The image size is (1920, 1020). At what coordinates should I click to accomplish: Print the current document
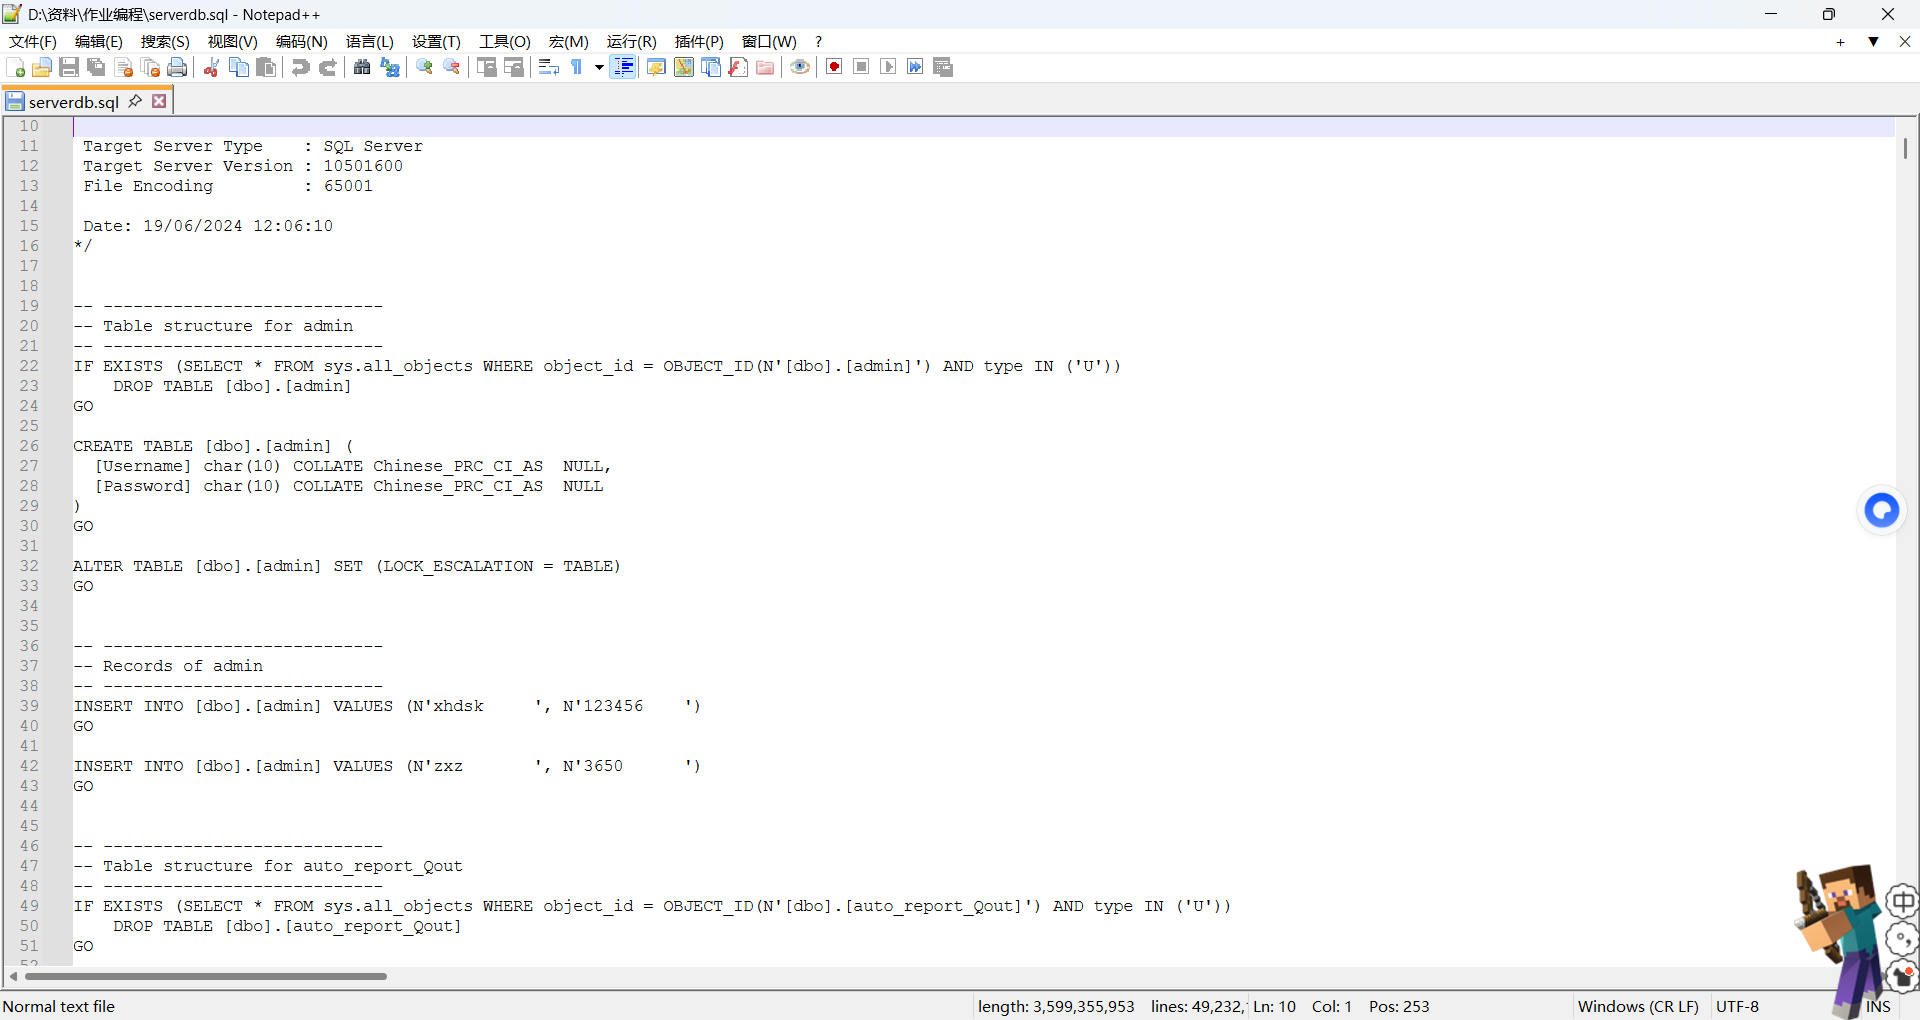click(x=177, y=67)
